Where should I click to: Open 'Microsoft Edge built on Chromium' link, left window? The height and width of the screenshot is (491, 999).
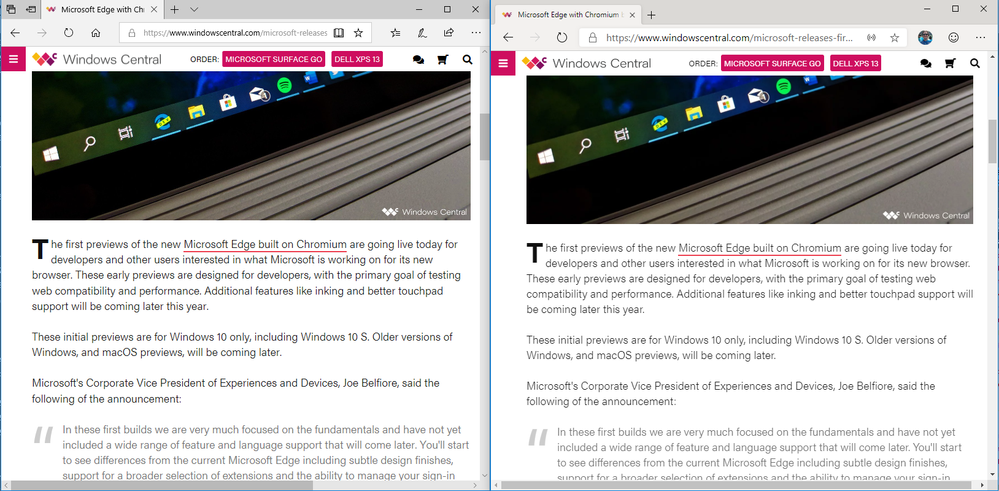coord(265,245)
